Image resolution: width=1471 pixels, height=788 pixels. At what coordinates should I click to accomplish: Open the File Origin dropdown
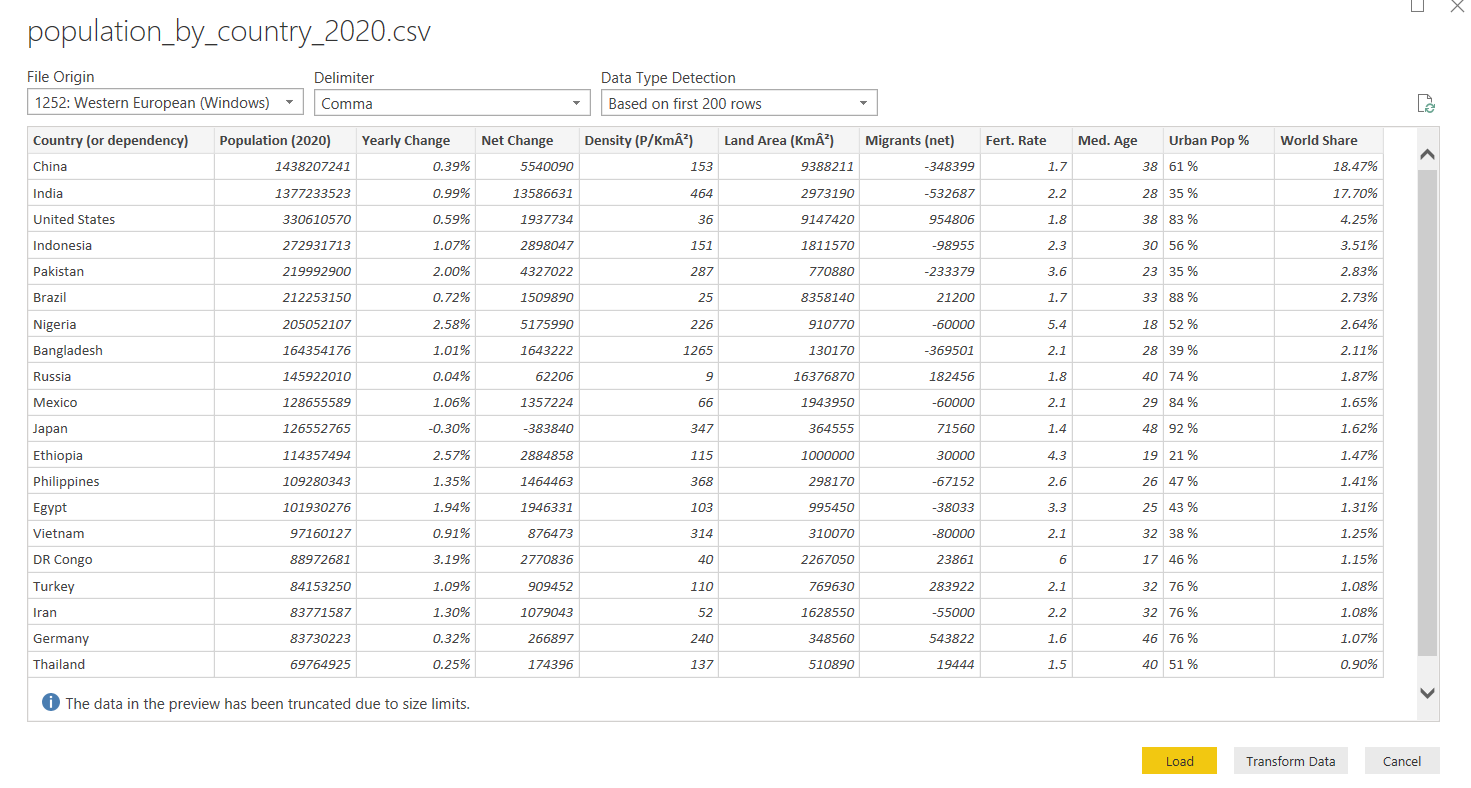pos(165,103)
